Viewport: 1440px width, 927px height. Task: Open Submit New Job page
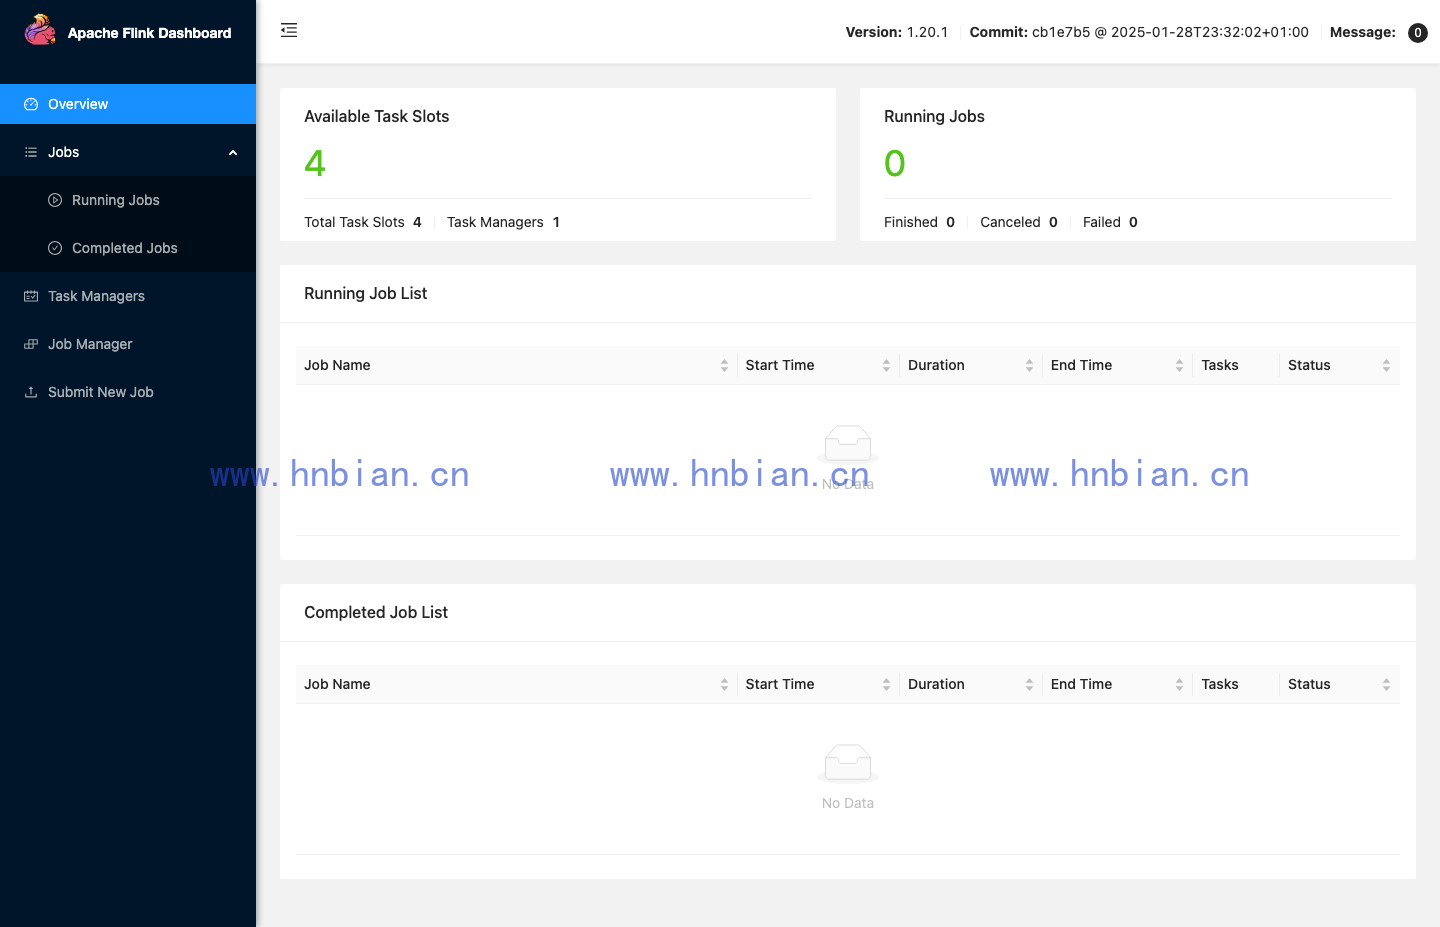point(128,392)
